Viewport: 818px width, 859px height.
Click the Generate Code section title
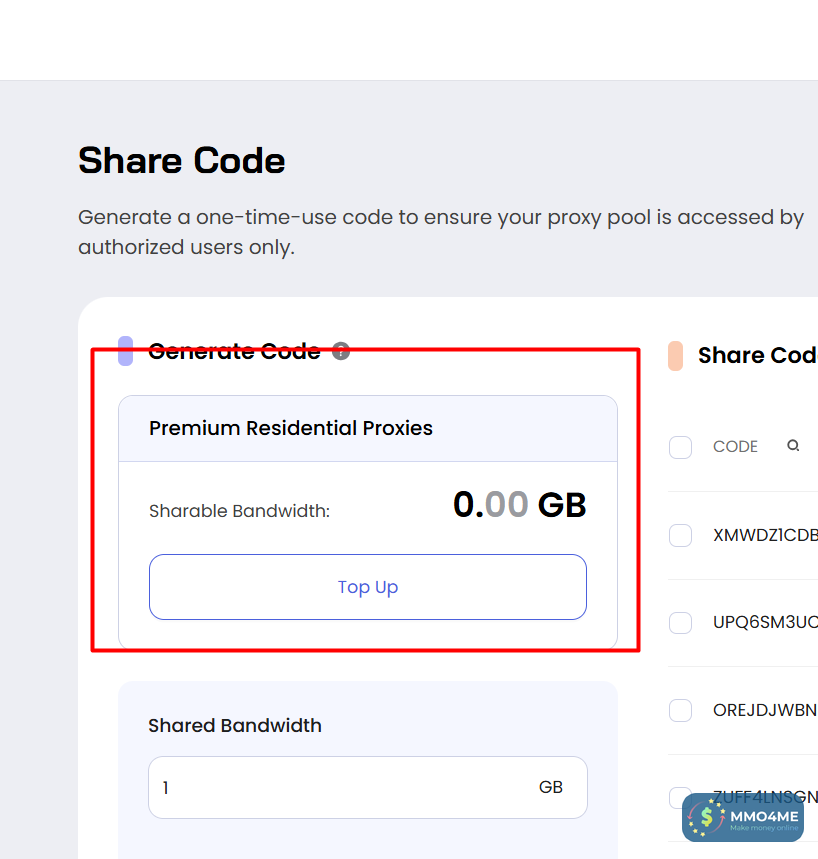(234, 351)
